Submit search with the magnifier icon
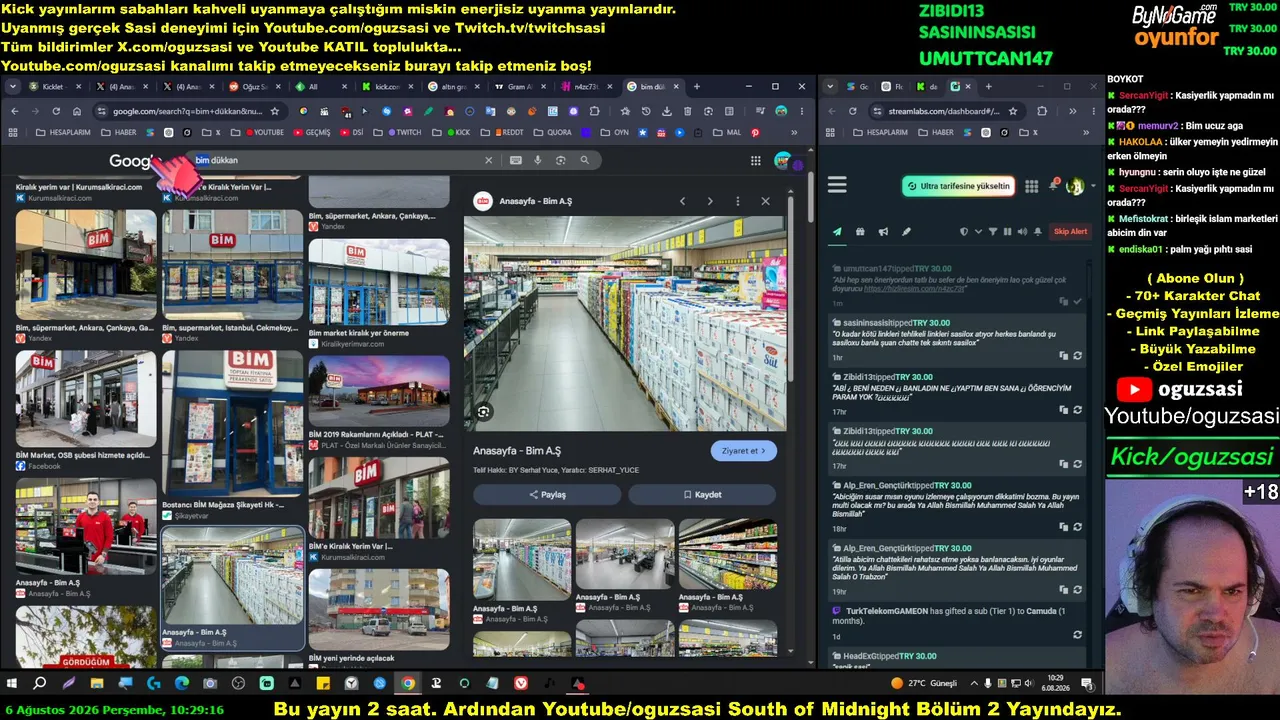The height and width of the screenshot is (720, 1280). (x=585, y=160)
